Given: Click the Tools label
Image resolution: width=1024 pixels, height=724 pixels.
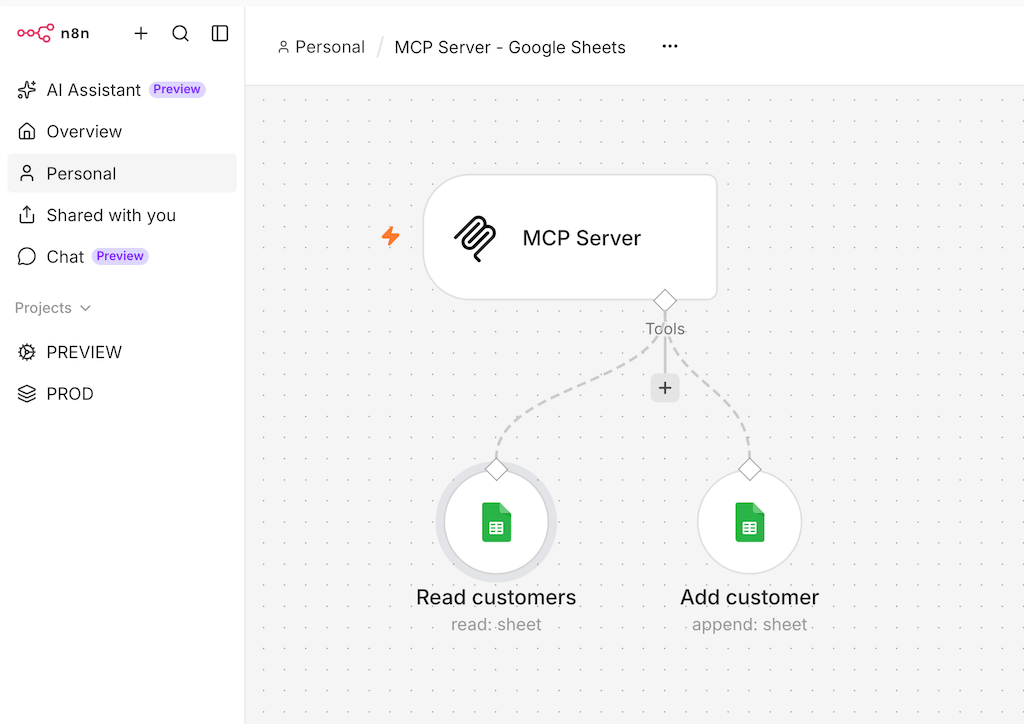Looking at the screenshot, I should coord(665,328).
